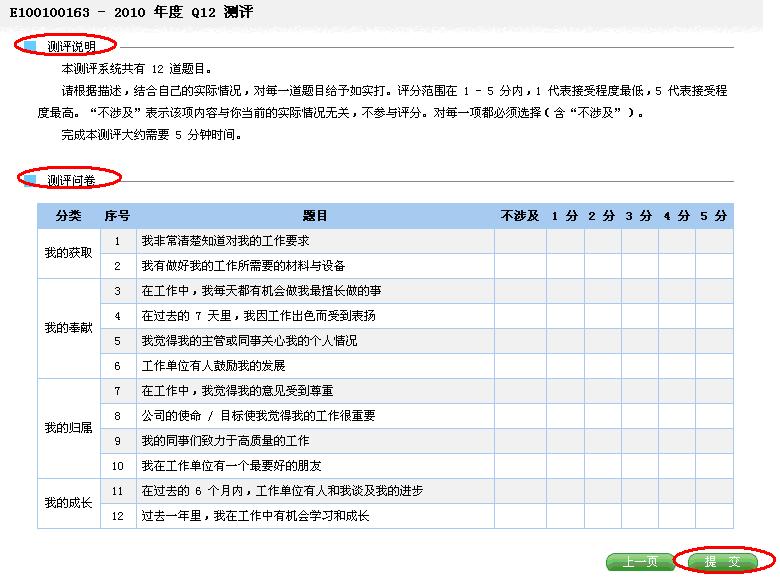Viewport: 780px width, 578px height.
Task: Click the 题目 column header
Action: point(315,216)
